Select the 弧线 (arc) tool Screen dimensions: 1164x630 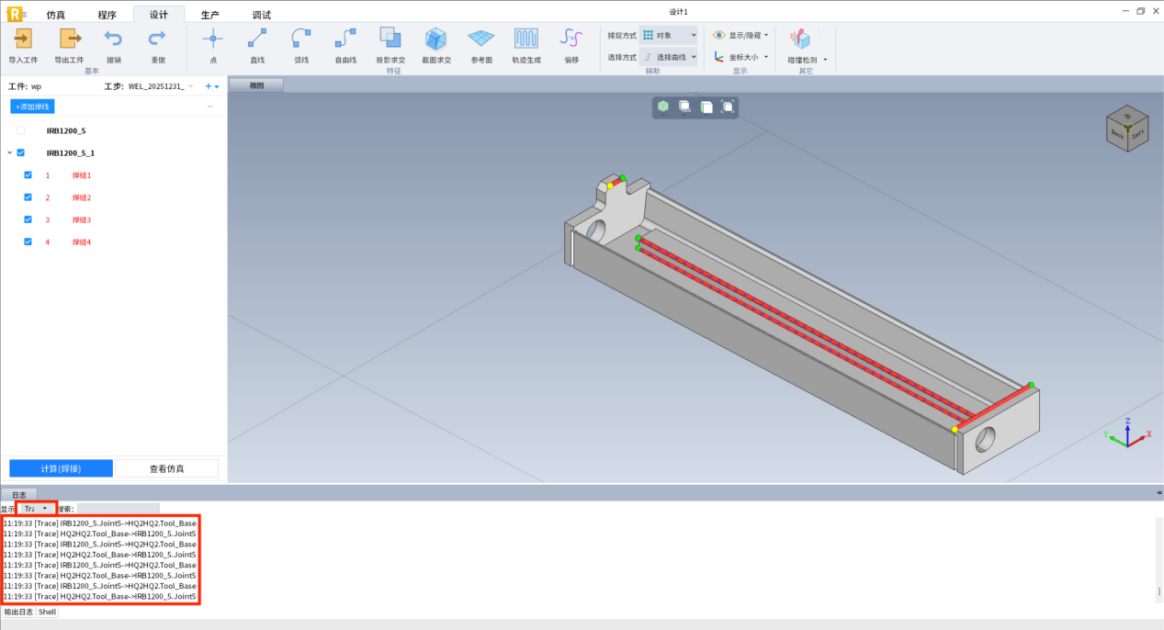click(301, 39)
